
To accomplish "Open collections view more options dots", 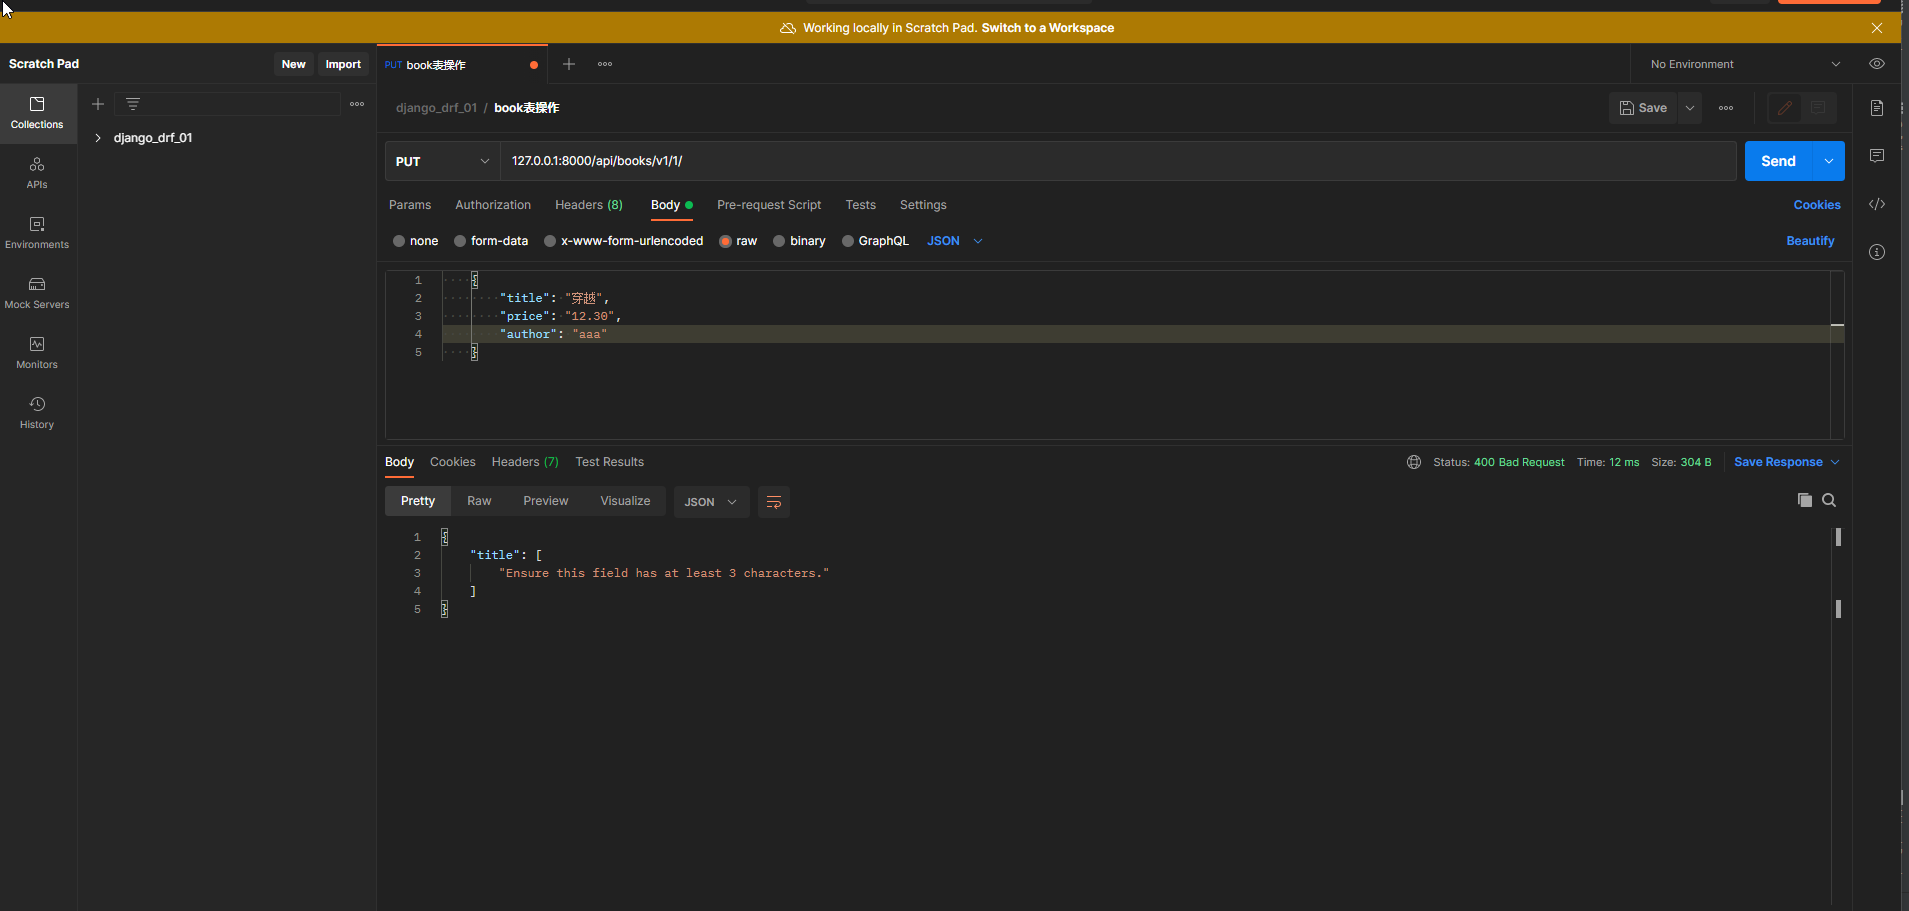I will click(357, 104).
